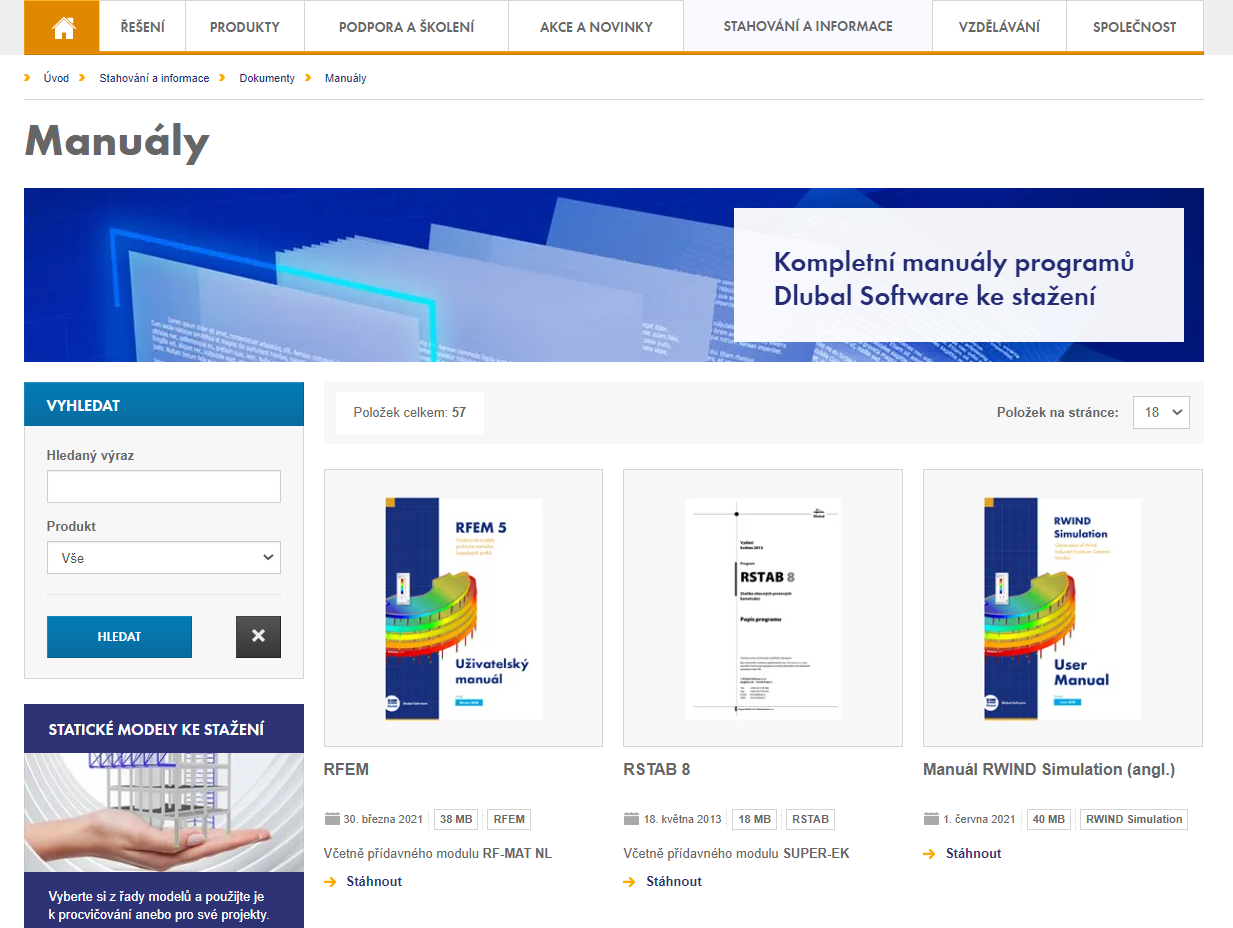The width and height of the screenshot is (1233, 928).
Task: Click inside the Hledaný výraz input field
Action: tap(163, 486)
